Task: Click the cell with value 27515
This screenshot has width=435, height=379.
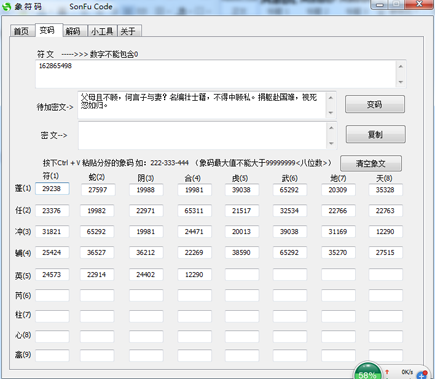Action: pyautogui.click(x=385, y=253)
